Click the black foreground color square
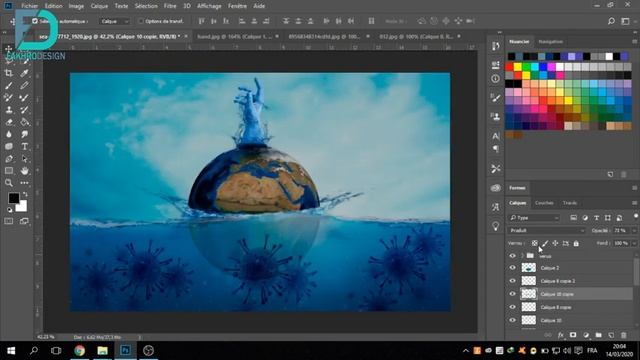This screenshot has height=360, width=640. click(13, 198)
